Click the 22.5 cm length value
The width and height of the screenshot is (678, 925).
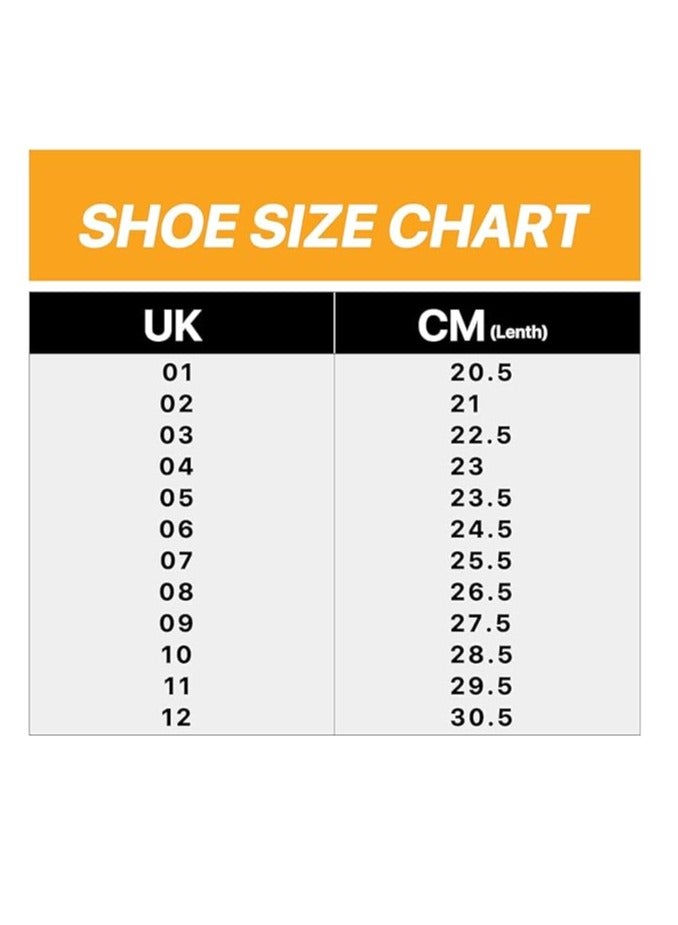coord(481,436)
